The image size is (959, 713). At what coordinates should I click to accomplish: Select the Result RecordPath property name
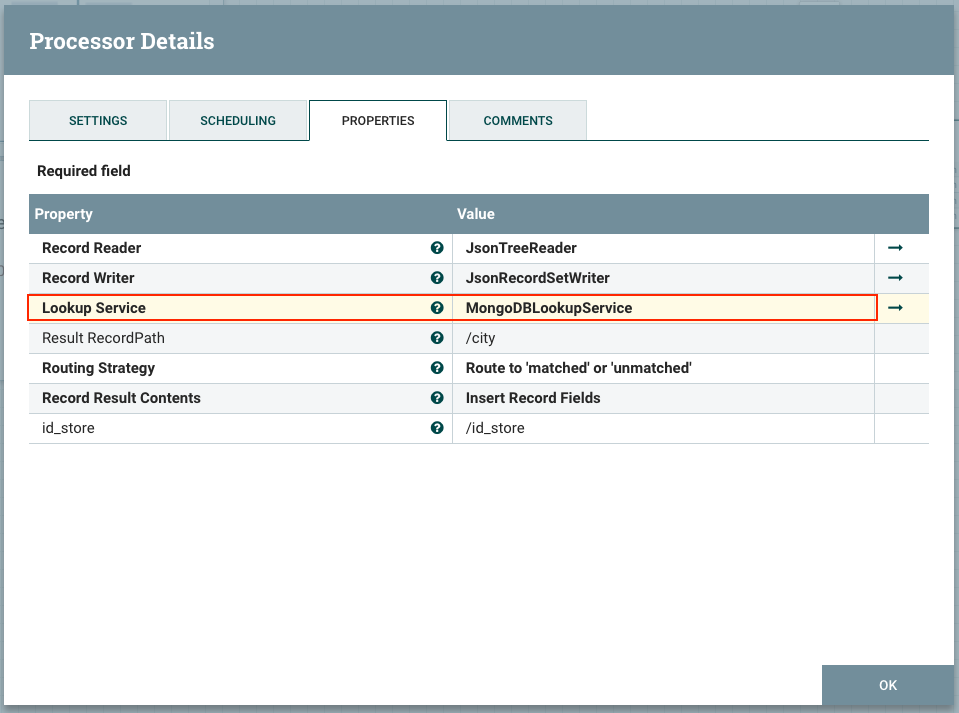point(103,338)
